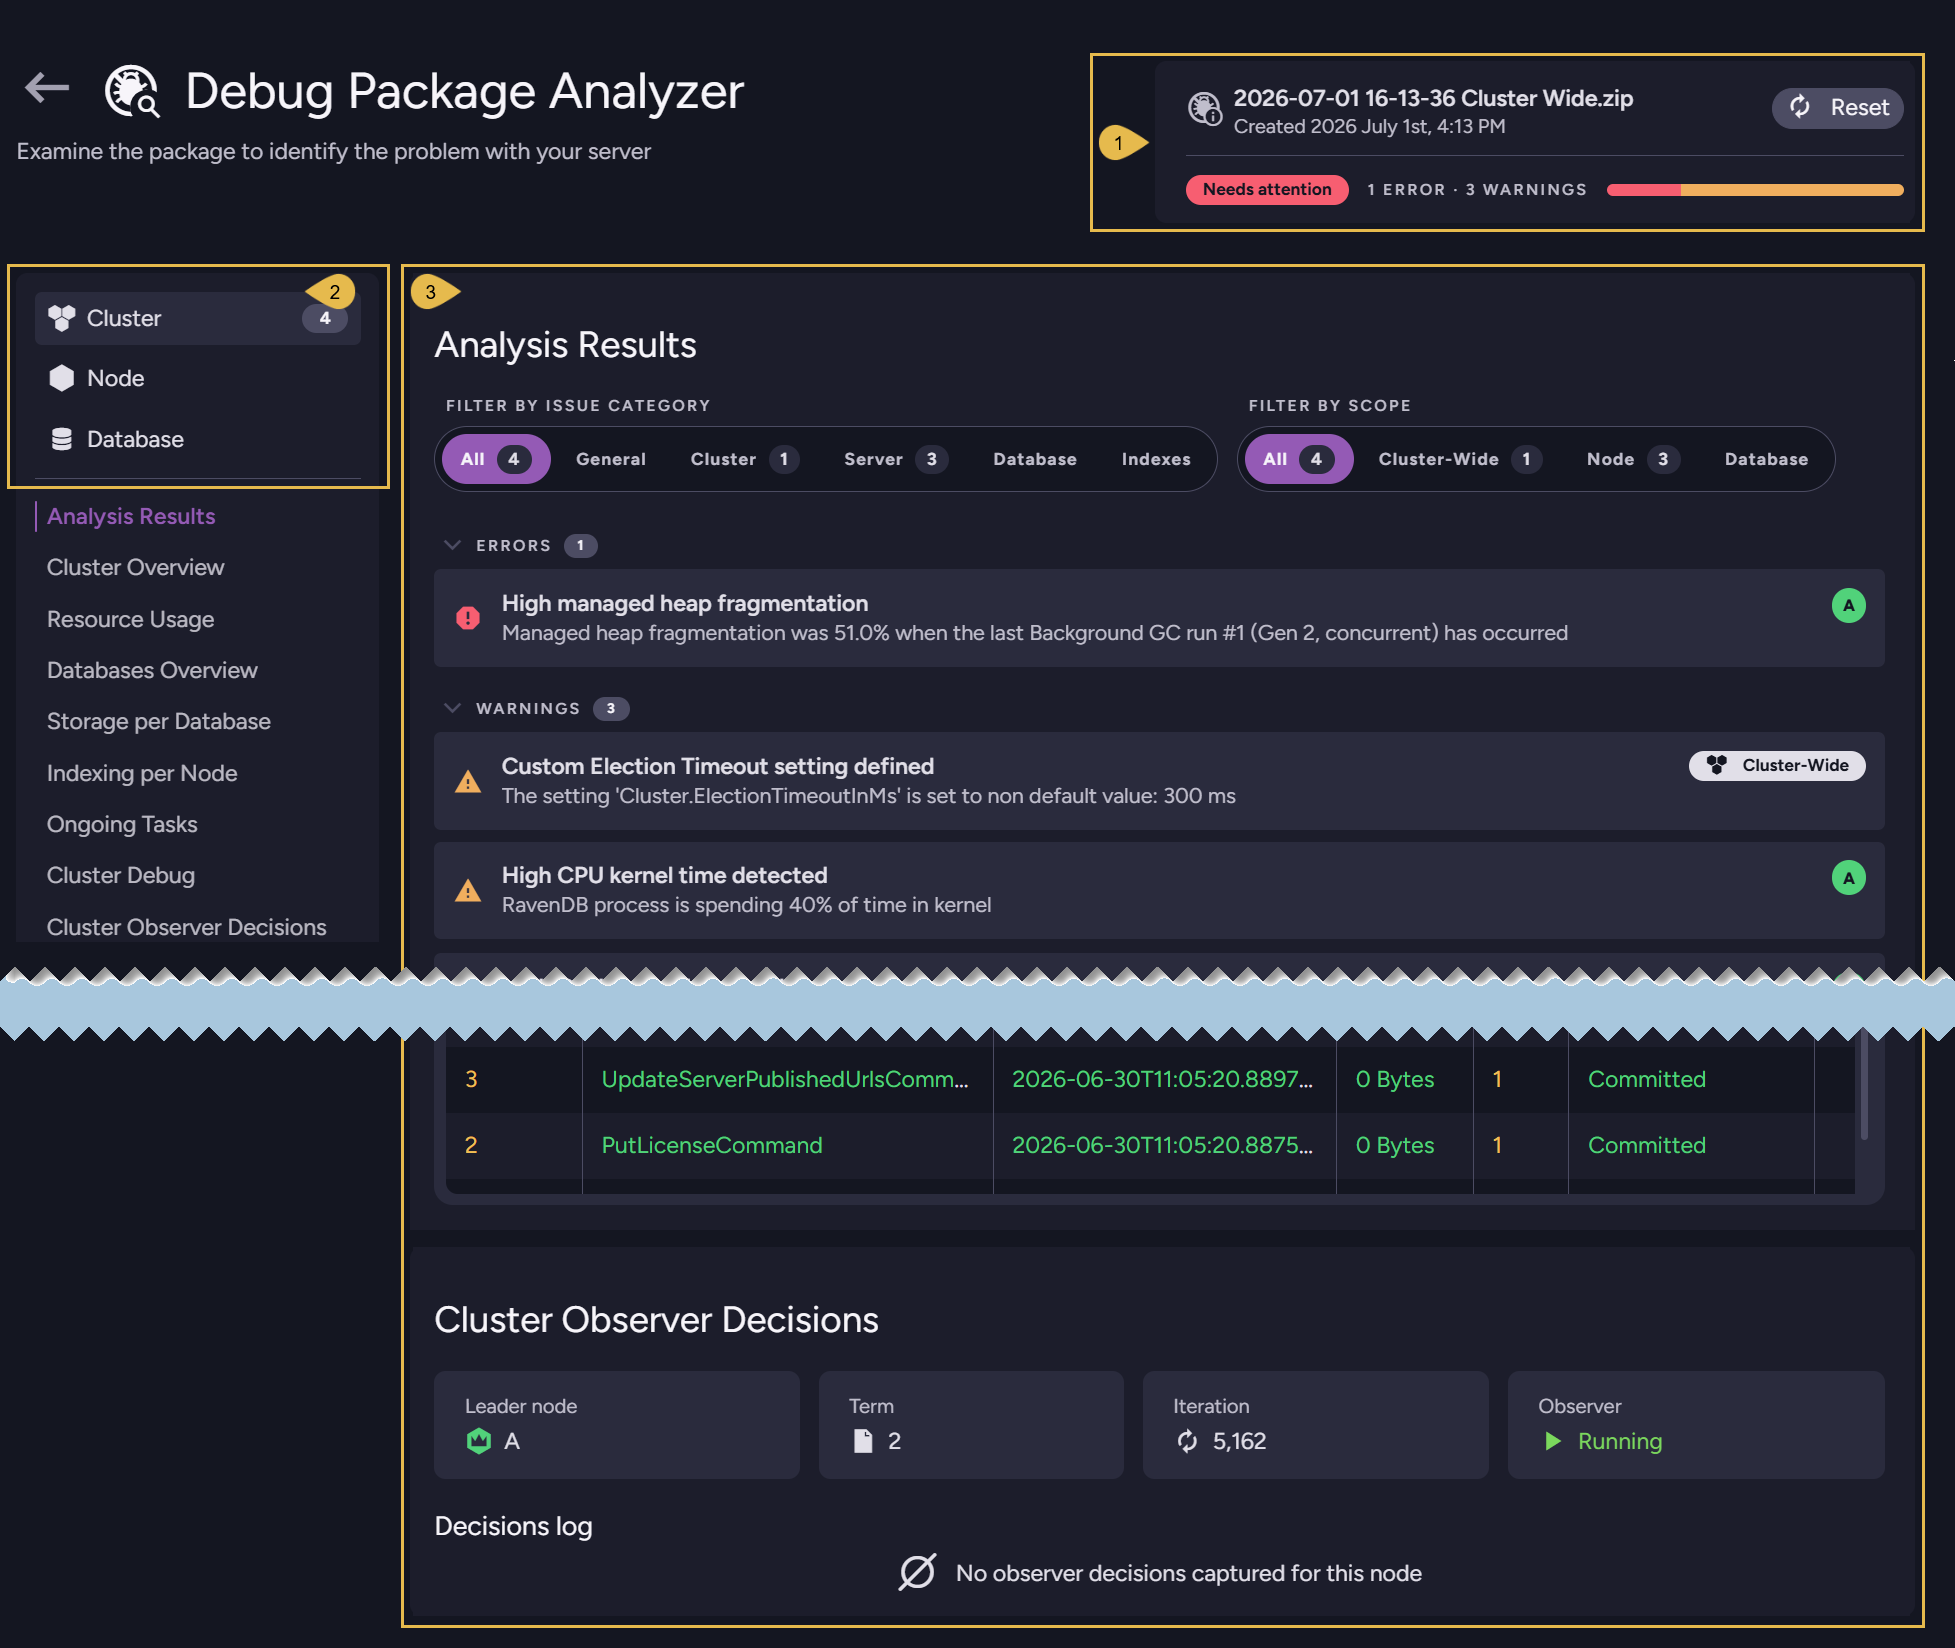Open the High managed heap fragmentation error
1955x1648 pixels.
(1159, 618)
